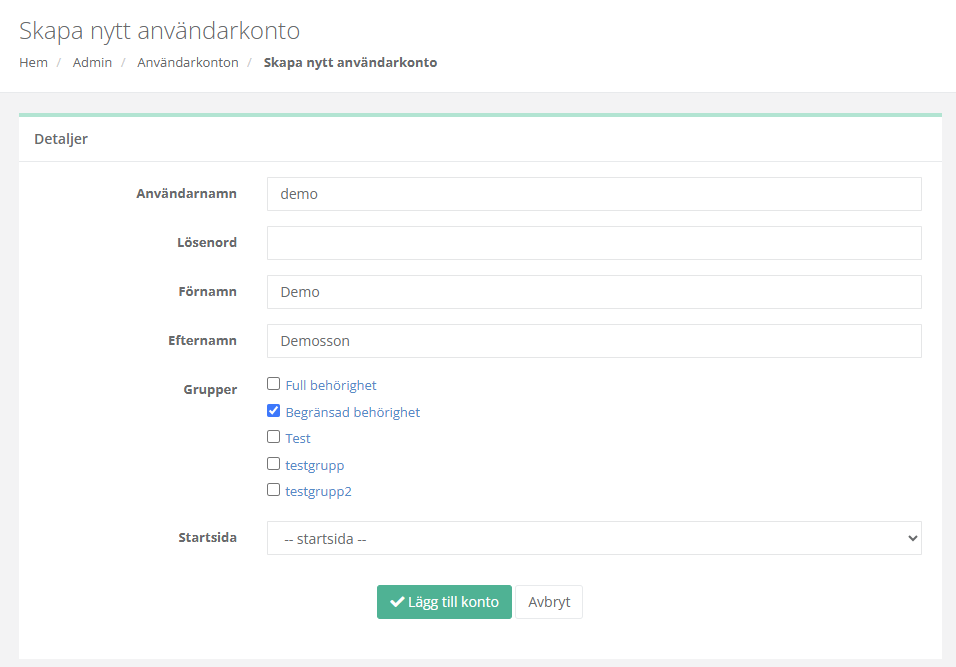
Task: Click the Begränsad behörighet label text
Action: pos(352,412)
